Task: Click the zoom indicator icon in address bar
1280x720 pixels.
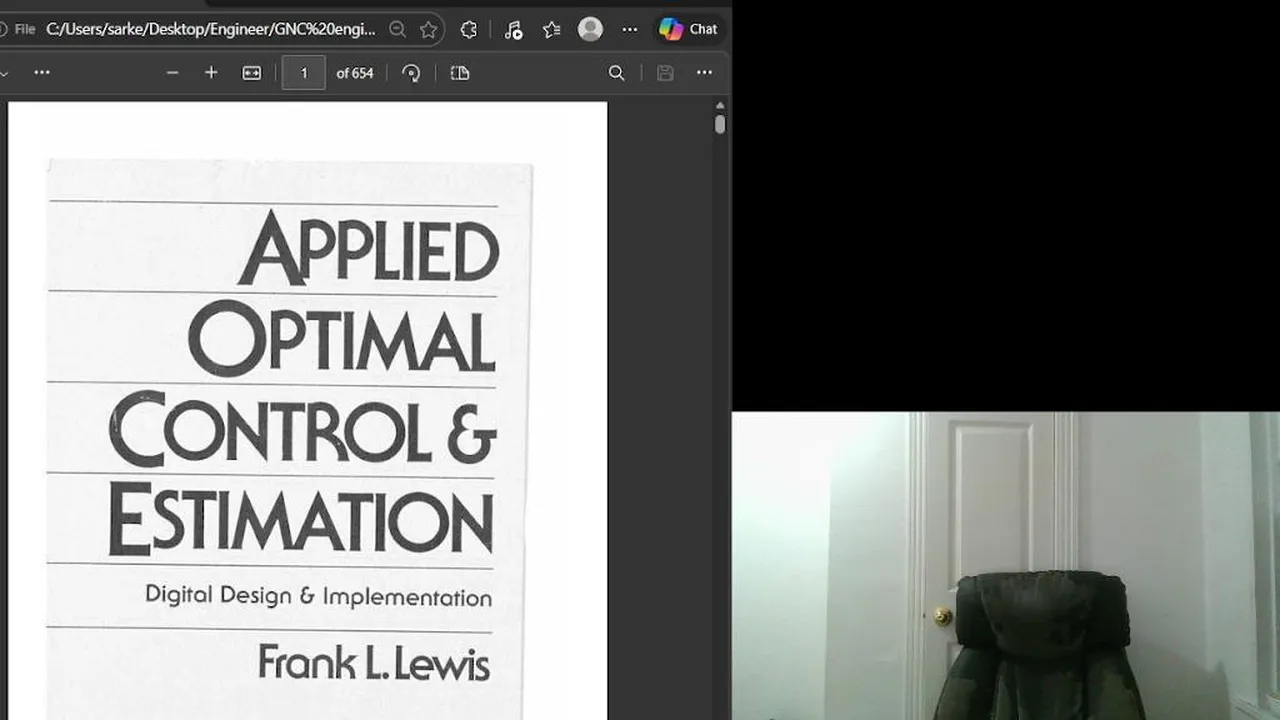Action: (397, 29)
